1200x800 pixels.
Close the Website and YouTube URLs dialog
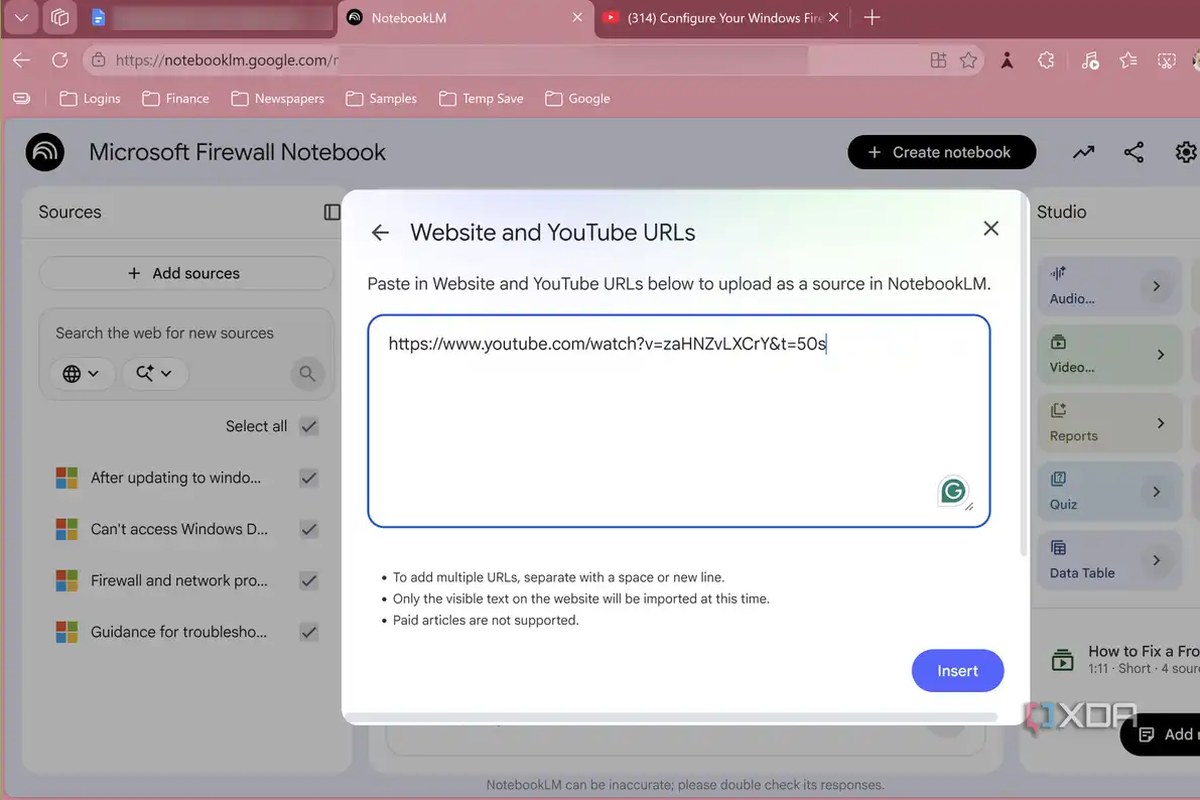991,228
